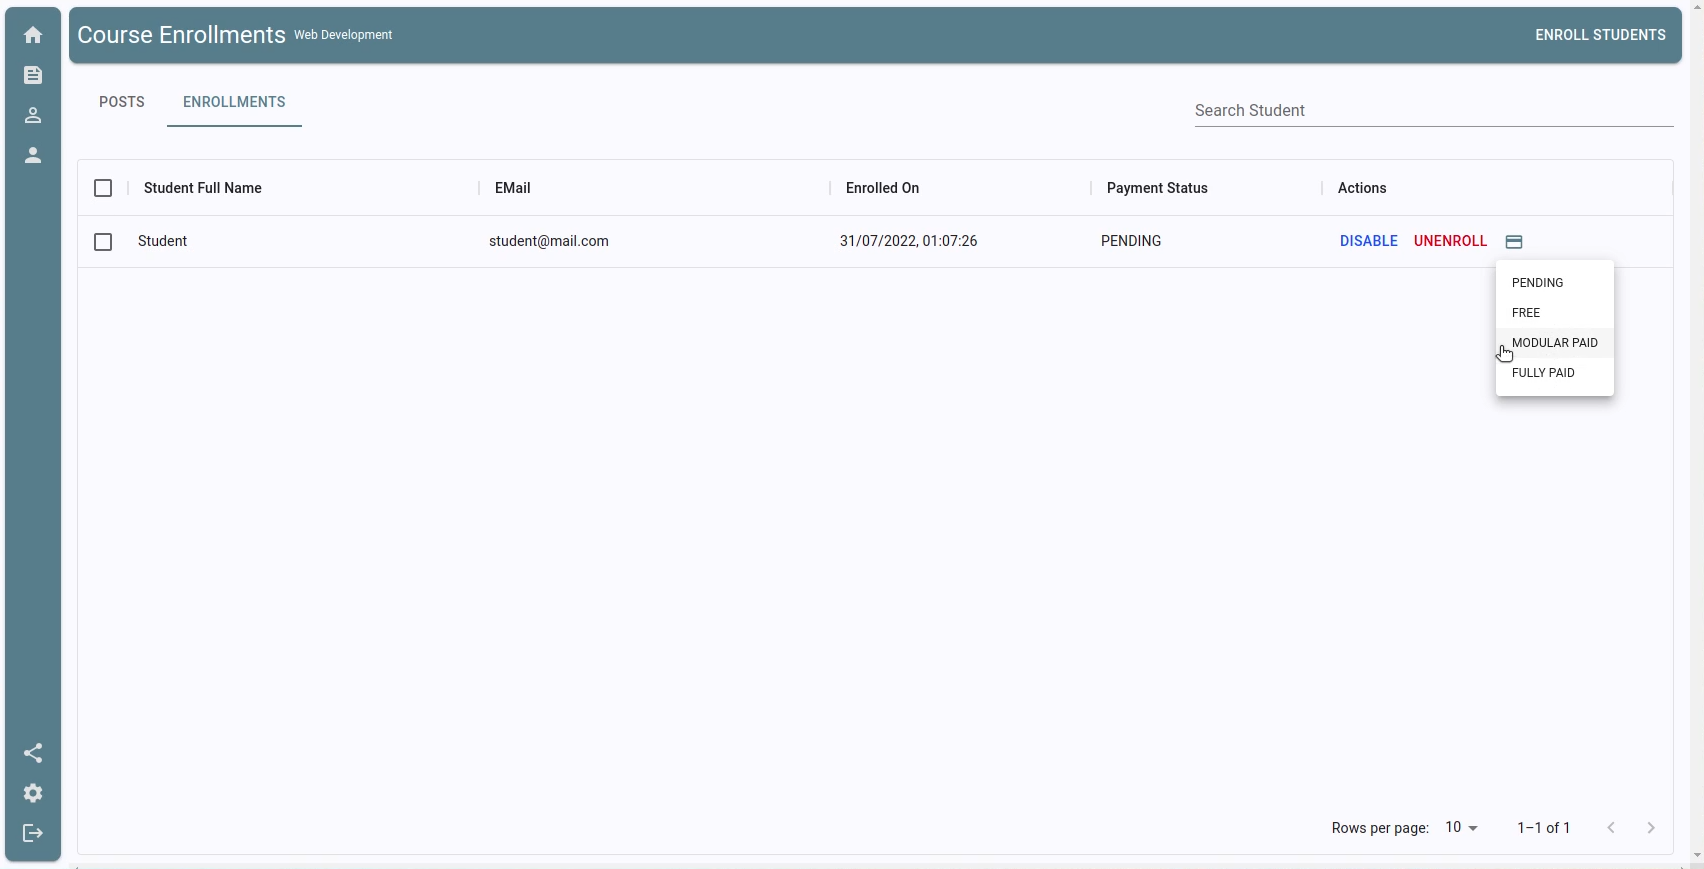Image resolution: width=1704 pixels, height=869 pixels.
Task: Click the 1–1 of 1 pagination text
Action: pos(1544,828)
